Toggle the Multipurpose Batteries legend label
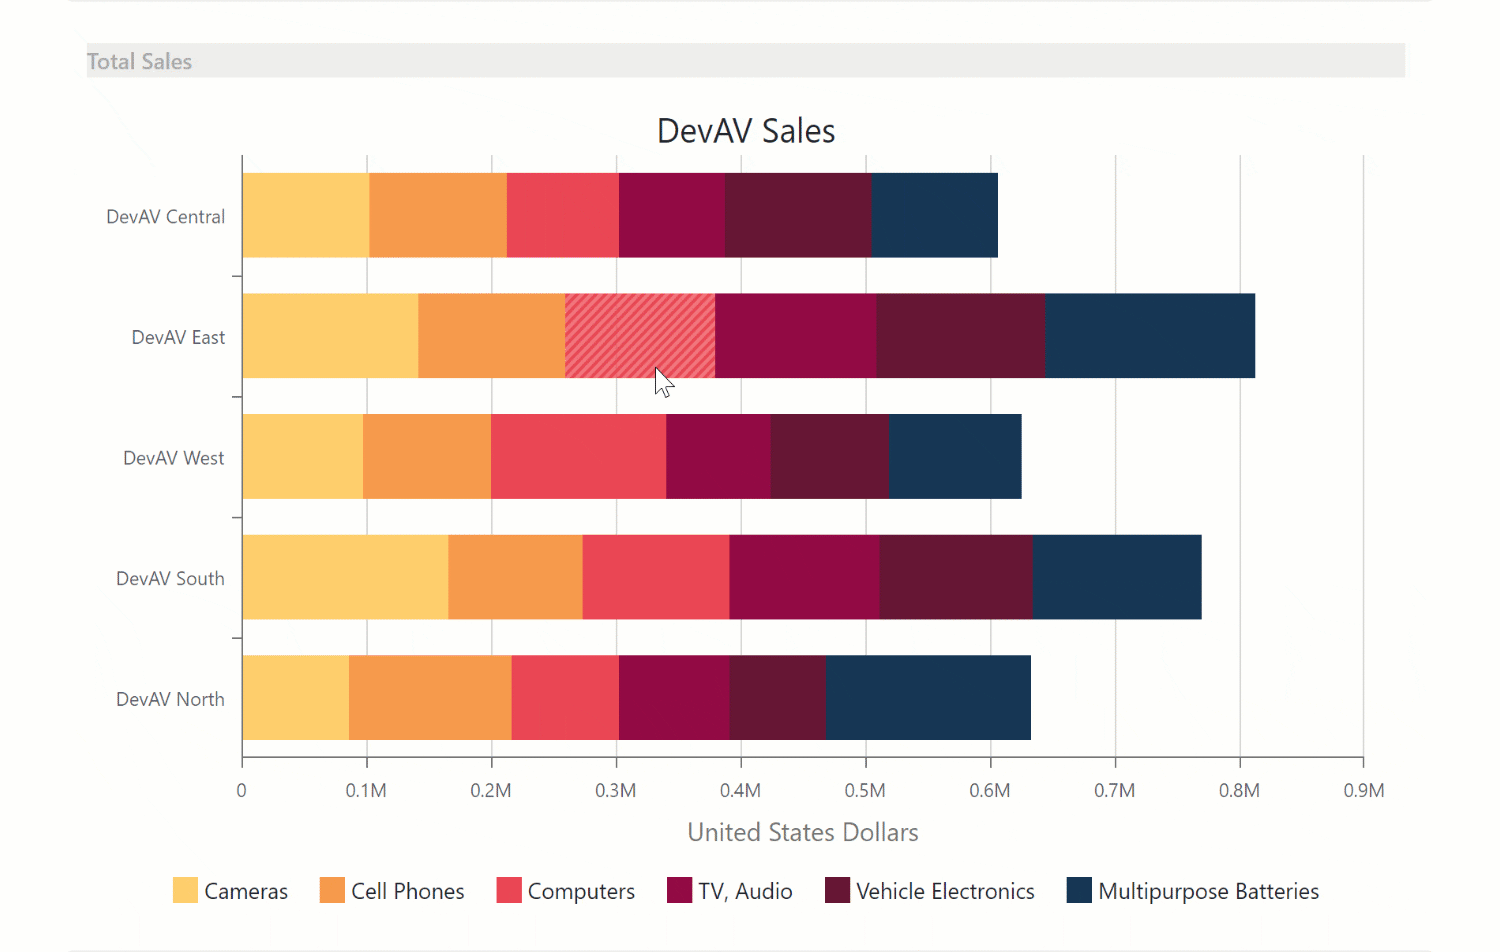The height and width of the screenshot is (952, 1500). coord(1208,891)
